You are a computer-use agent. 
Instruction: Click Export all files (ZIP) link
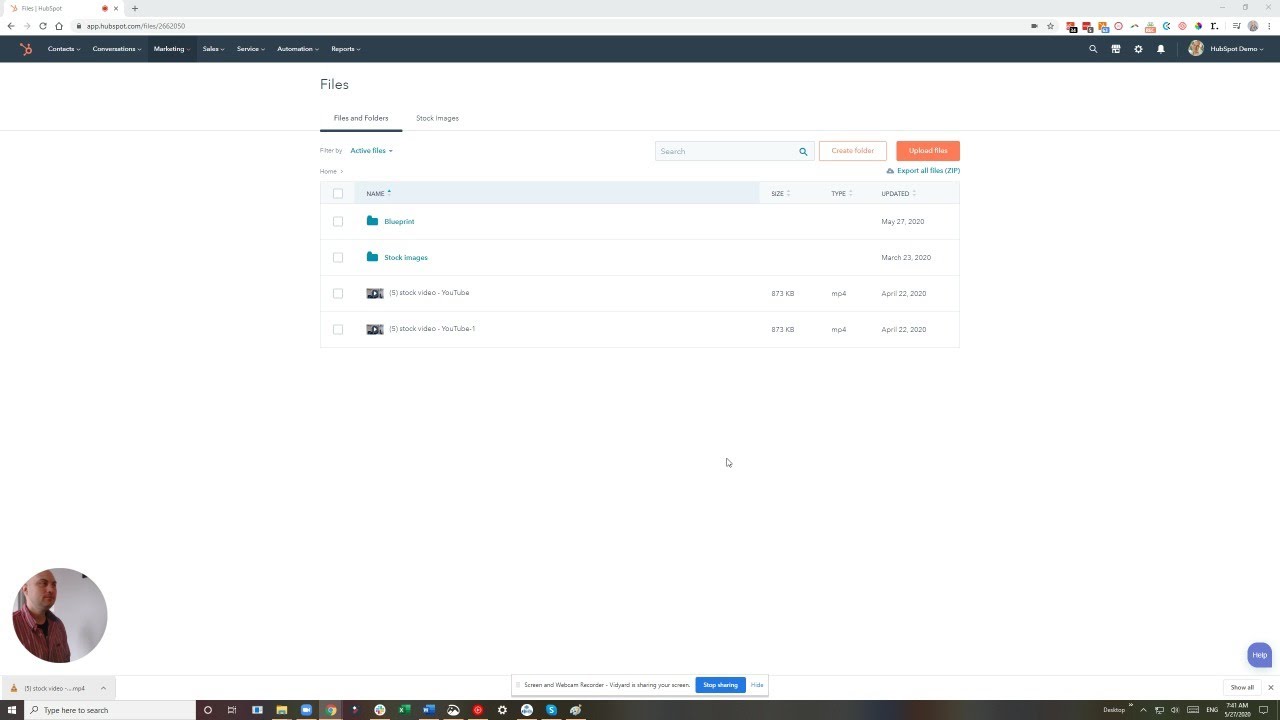[x=923, y=171]
